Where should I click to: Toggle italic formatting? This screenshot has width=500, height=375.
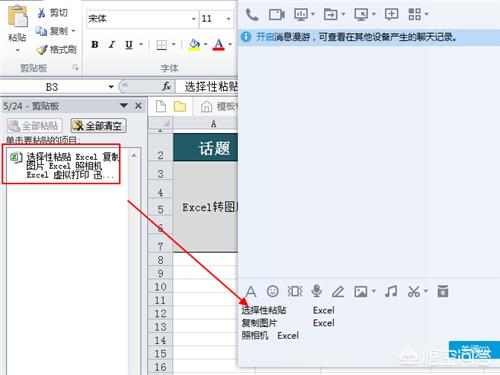[112, 44]
